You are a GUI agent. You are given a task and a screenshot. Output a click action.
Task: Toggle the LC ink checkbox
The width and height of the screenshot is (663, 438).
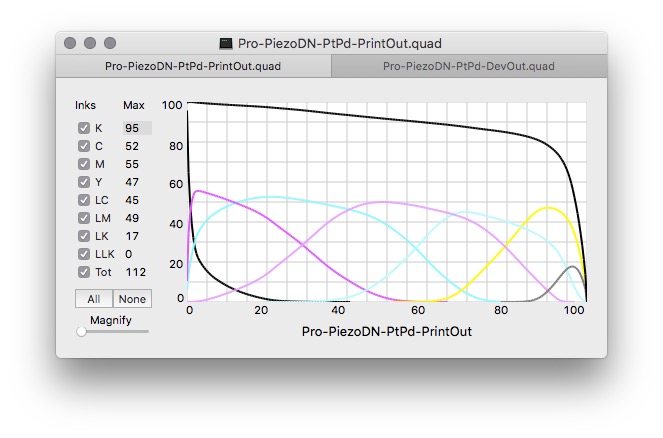[84, 200]
